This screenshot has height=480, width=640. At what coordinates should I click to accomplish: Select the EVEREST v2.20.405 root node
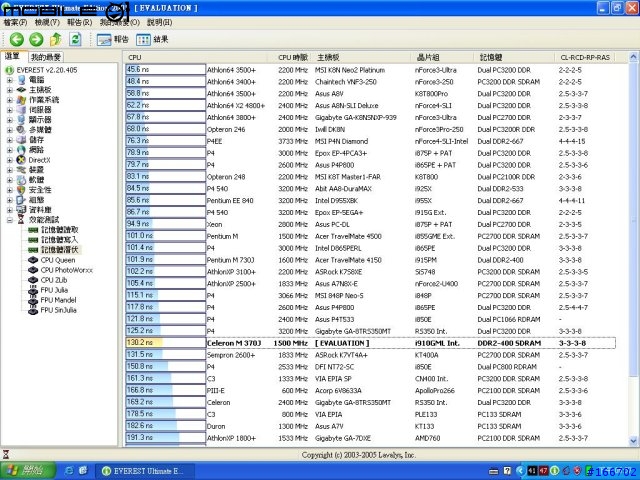(47, 70)
